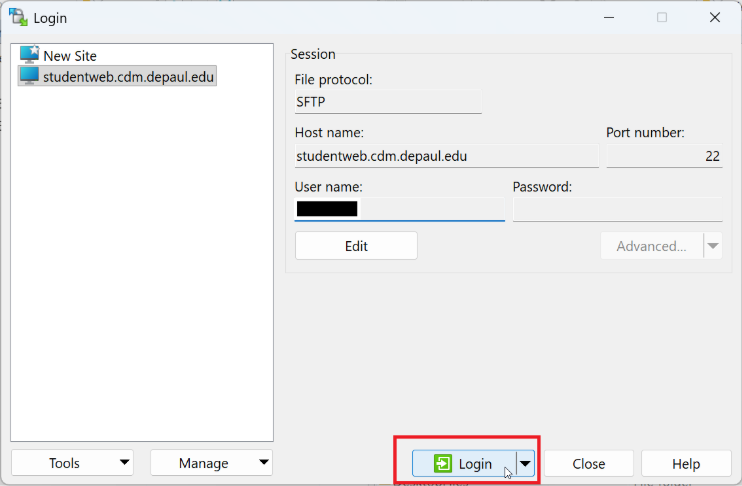Click the Advanced... button
742x486 pixels.
(651, 246)
